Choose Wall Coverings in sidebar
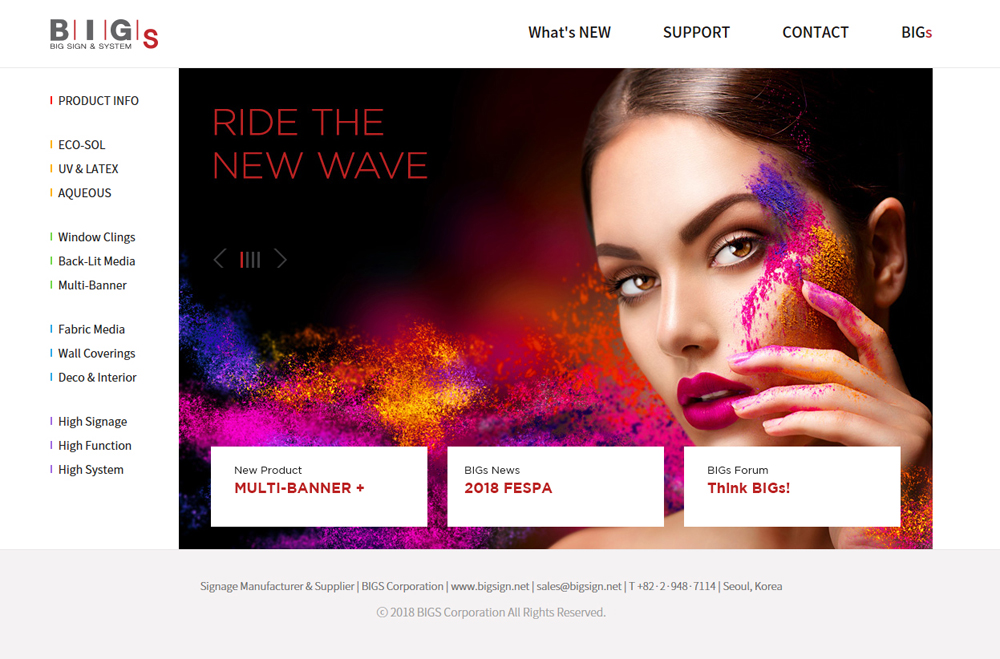The height and width of the screenshot is (659, 1000). (96, 353)
